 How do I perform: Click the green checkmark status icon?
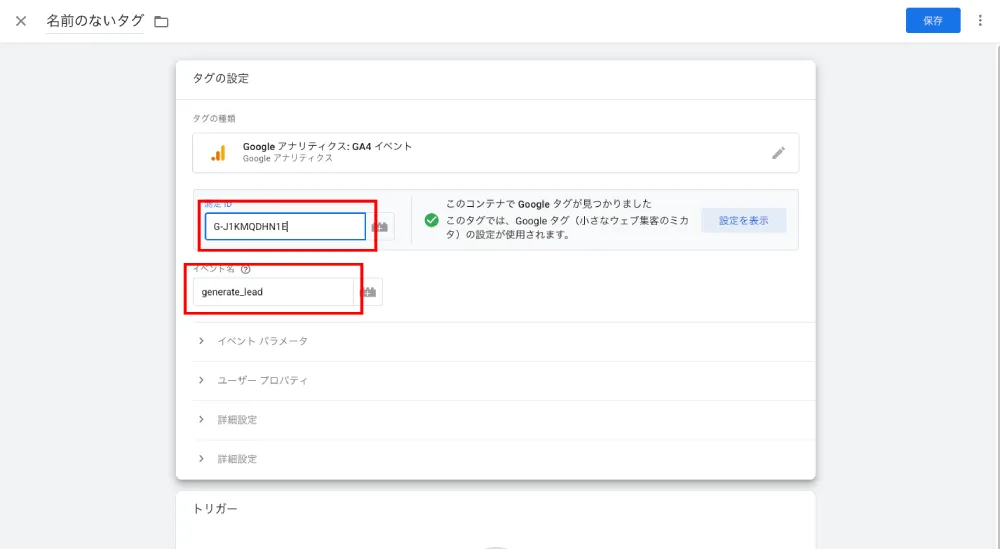point(432,220)
